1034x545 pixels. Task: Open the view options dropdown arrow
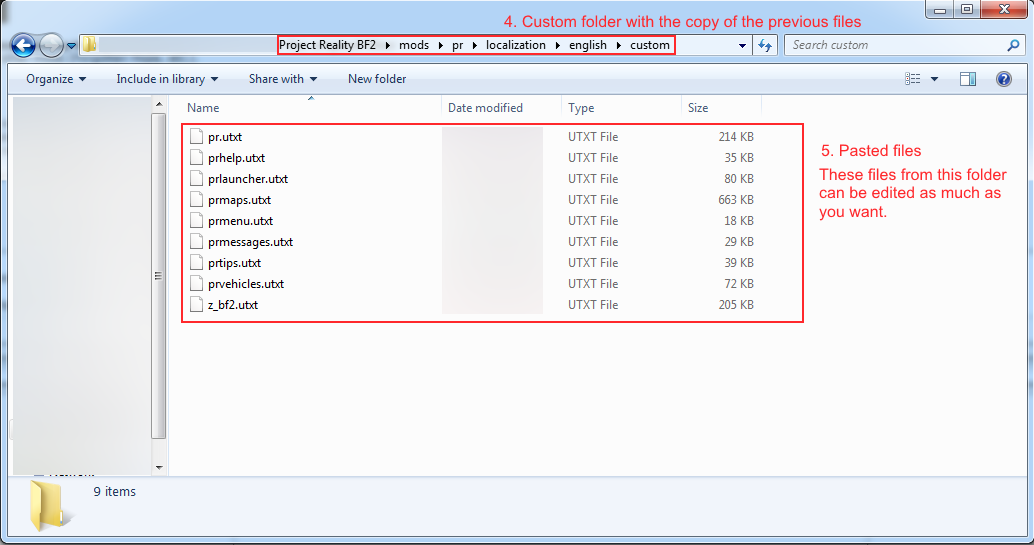click(934, 79)
